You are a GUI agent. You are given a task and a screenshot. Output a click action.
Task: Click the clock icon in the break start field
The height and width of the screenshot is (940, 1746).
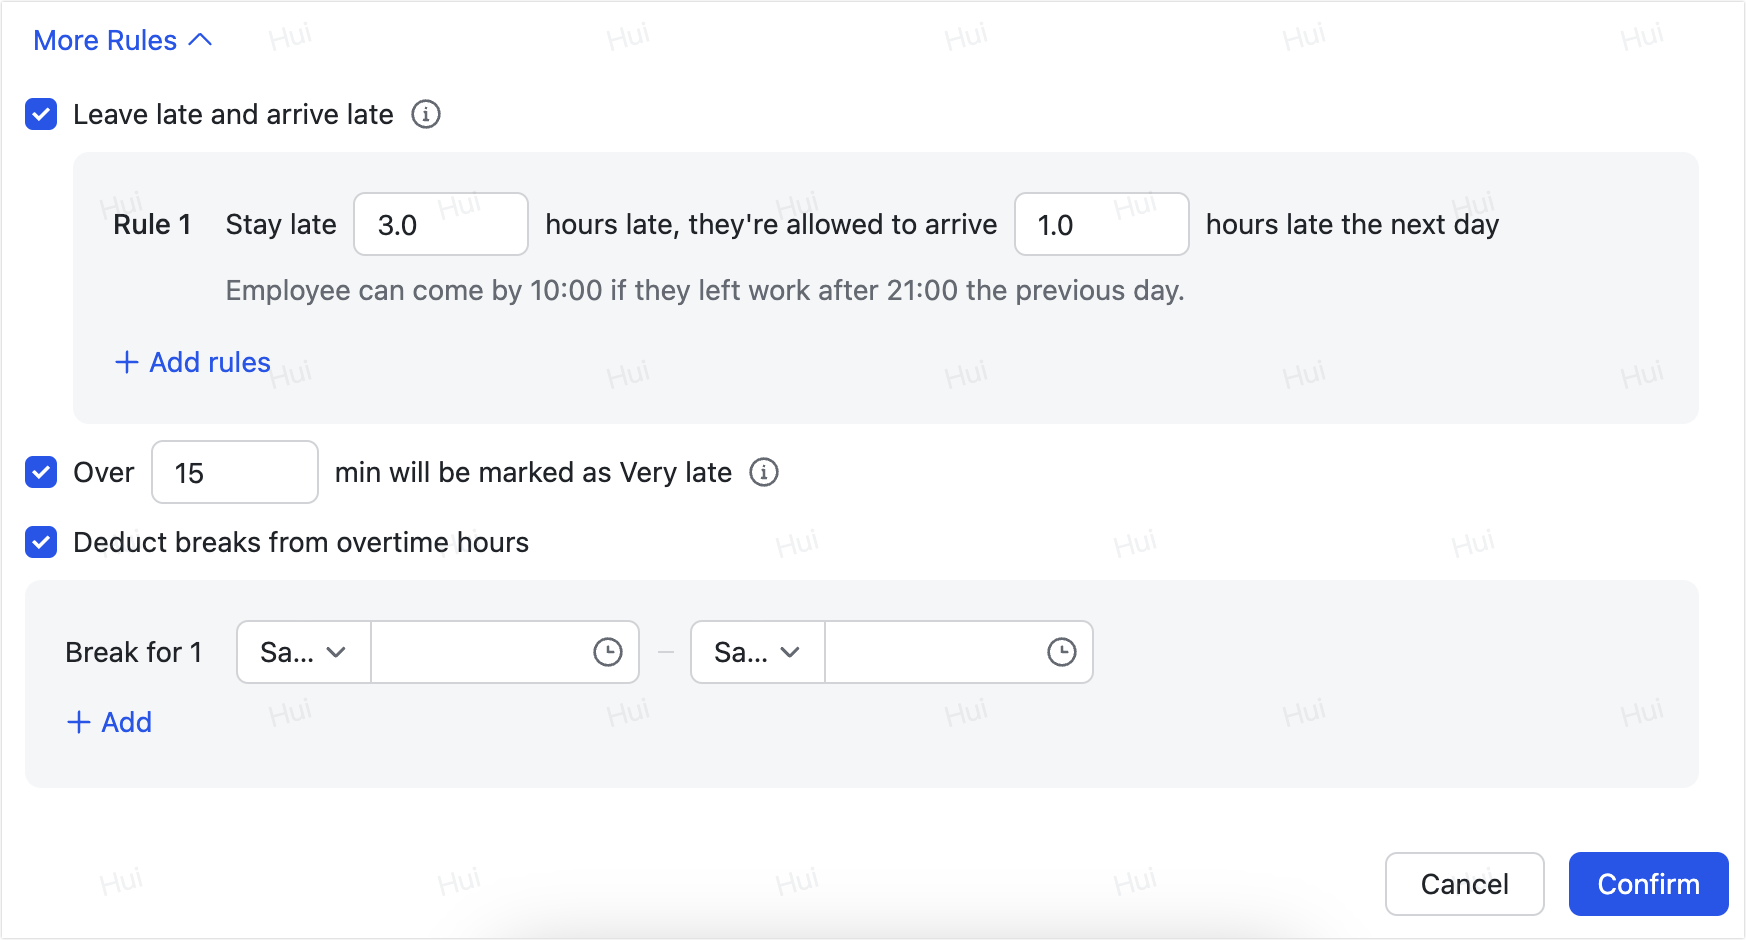(x=608, y=652)
